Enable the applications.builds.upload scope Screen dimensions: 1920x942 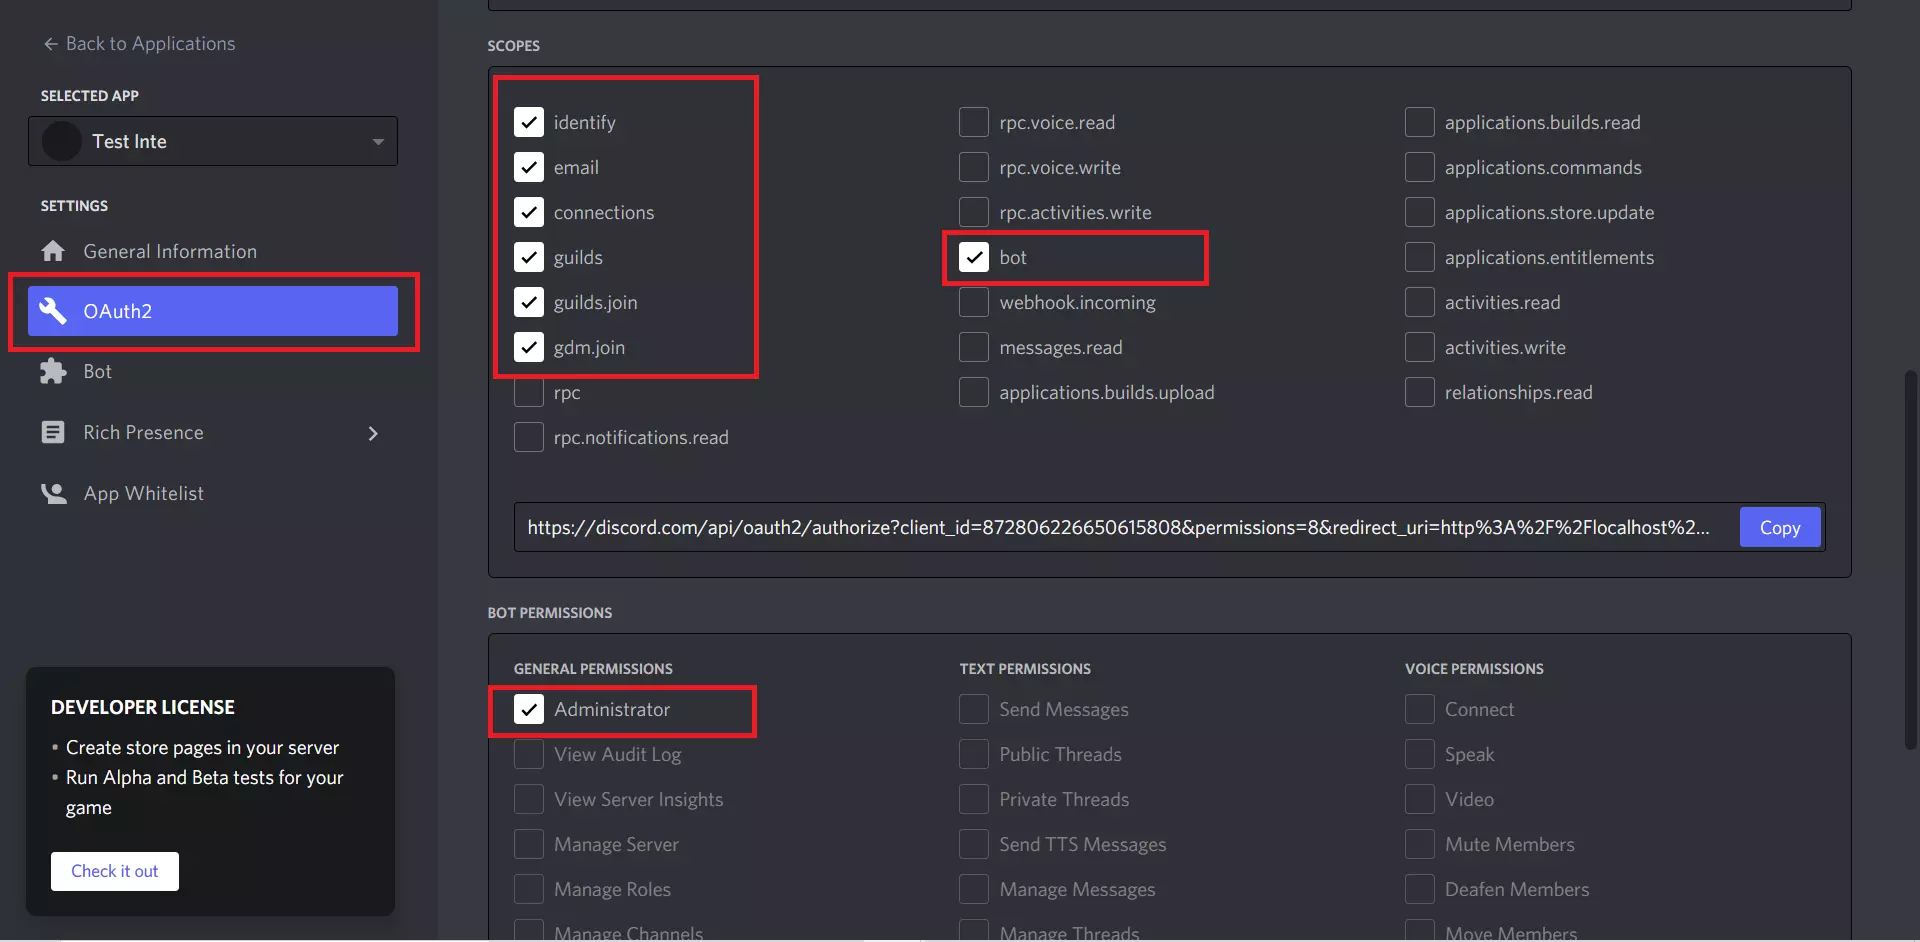(x=974, y=392)
